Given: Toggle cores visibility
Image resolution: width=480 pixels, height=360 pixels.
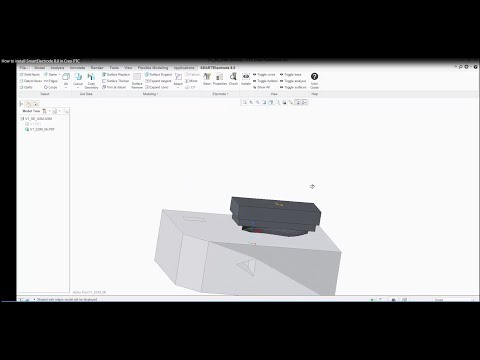Looking at the screenshot, I should click(x=264, y=75).
